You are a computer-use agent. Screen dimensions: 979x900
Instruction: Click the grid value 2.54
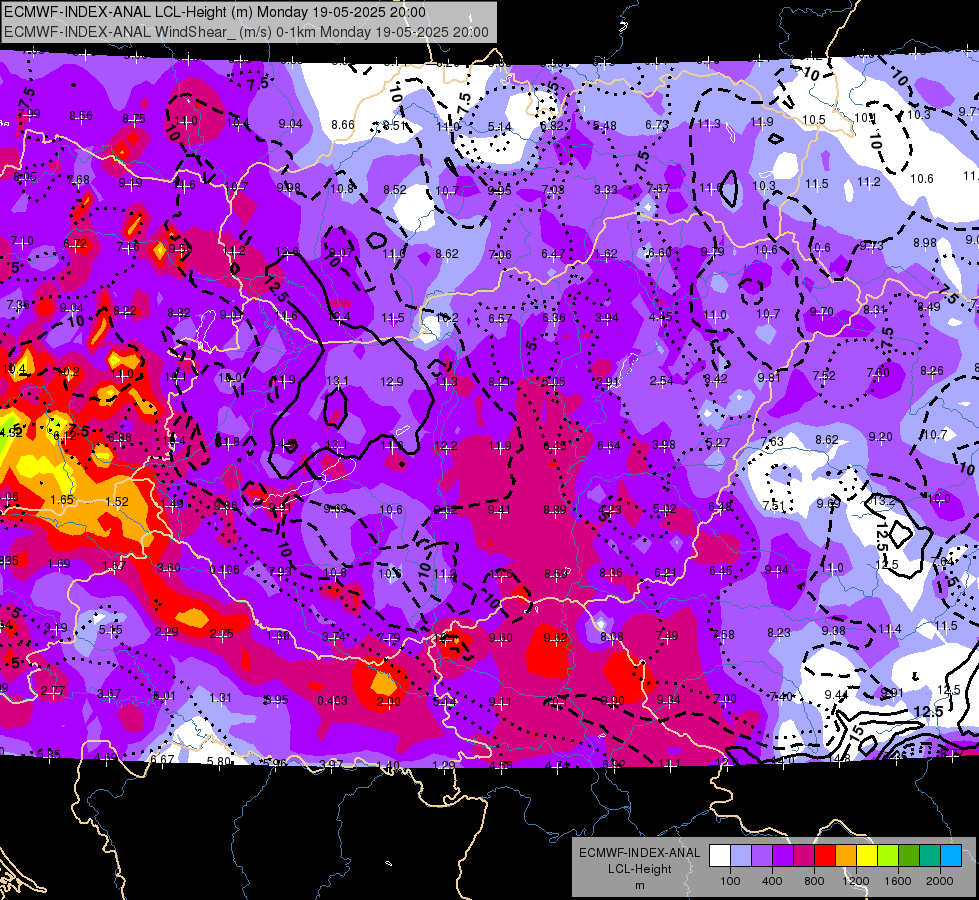661,380
